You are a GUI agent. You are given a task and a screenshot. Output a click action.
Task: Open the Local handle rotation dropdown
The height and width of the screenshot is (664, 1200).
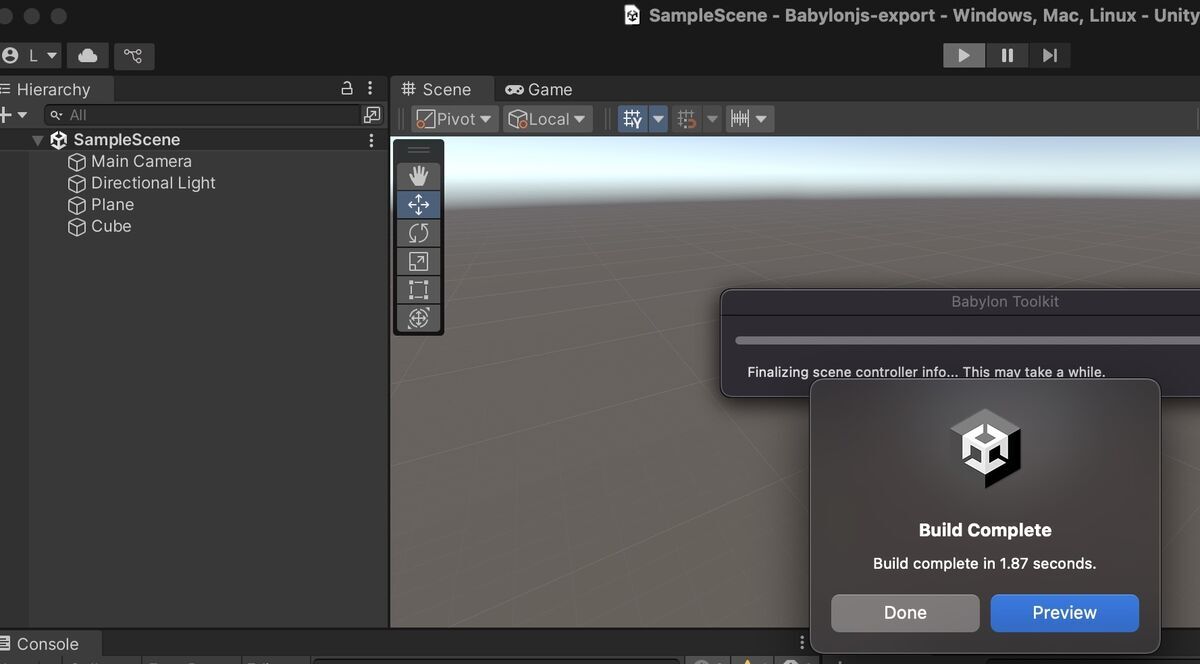pyautogui.click(x=548, y=119)
